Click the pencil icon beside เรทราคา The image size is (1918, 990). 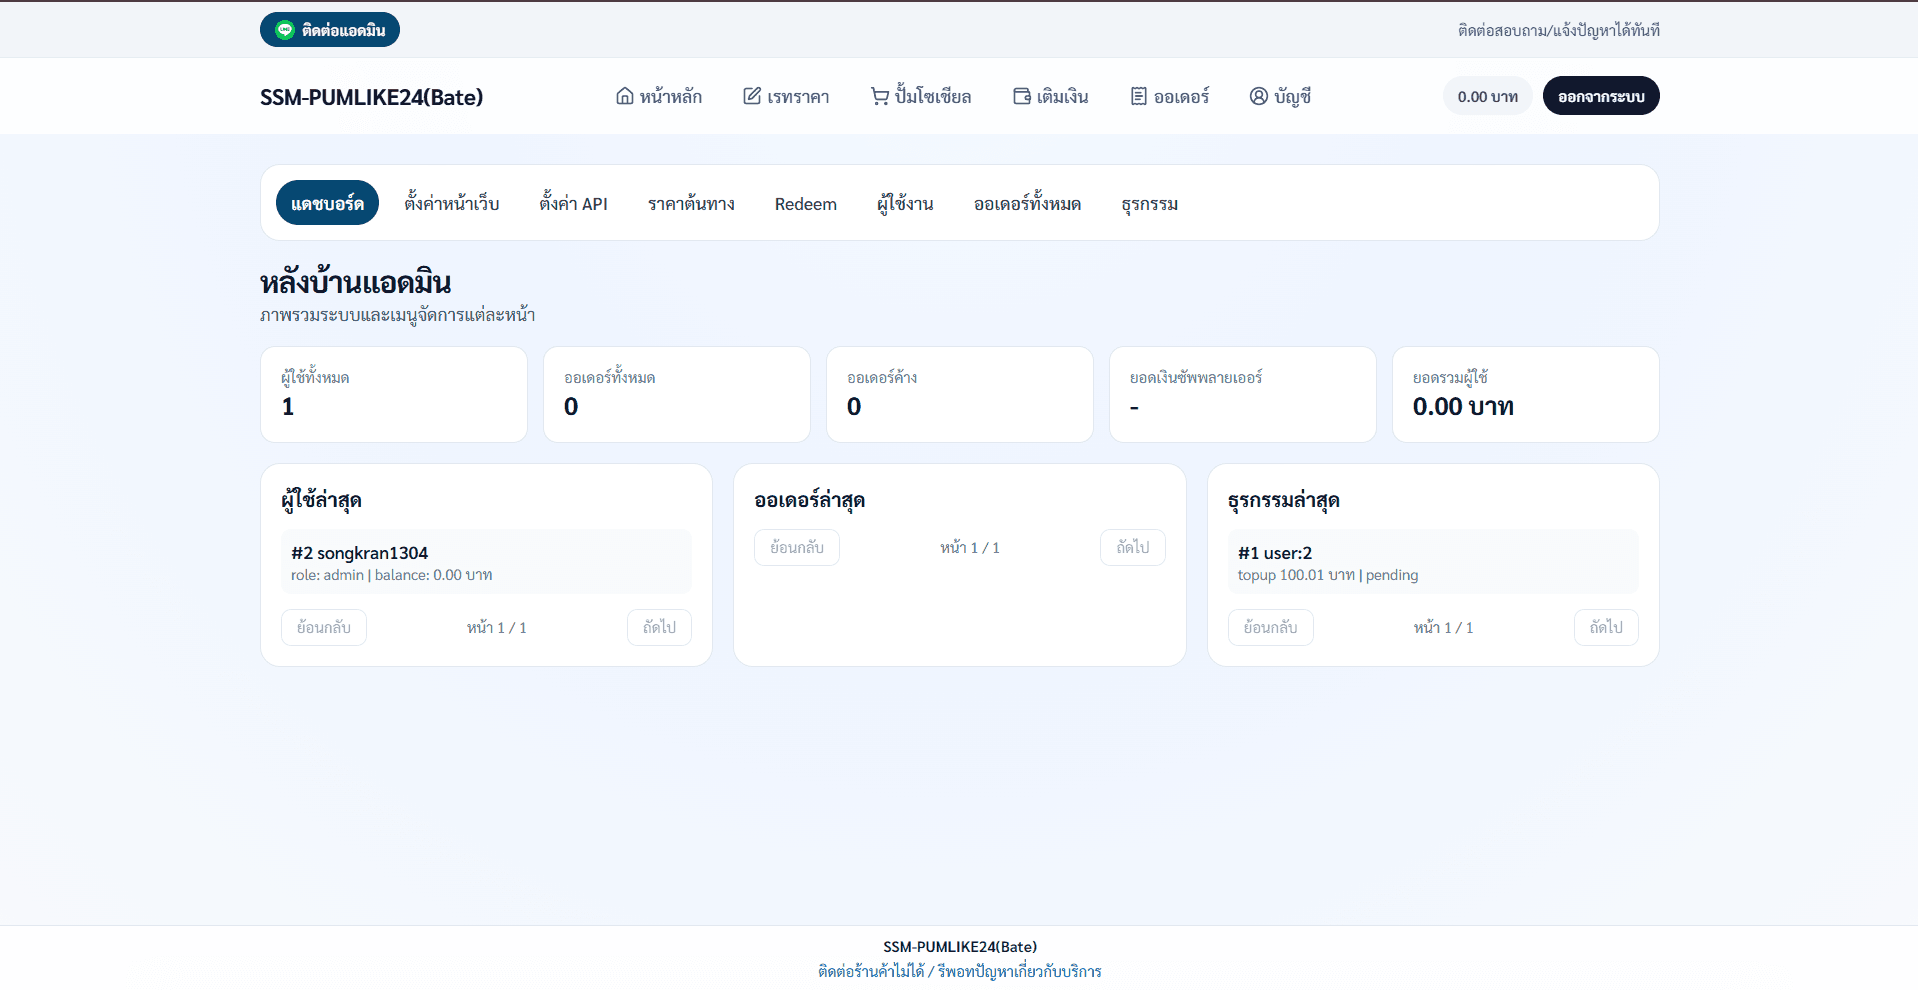click(752, 96)
